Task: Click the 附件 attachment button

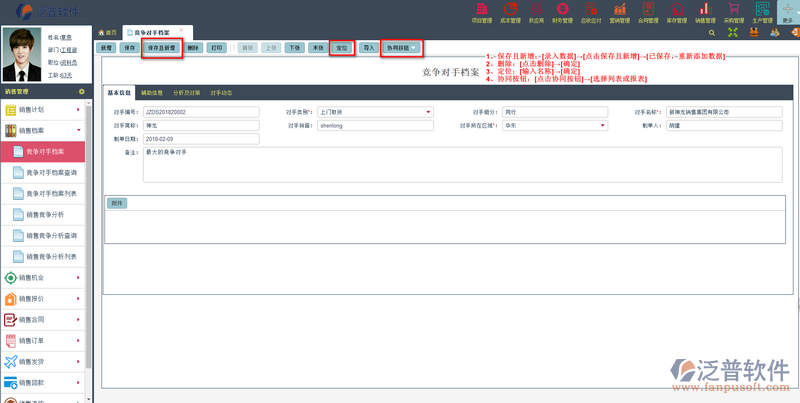Action: [117, 203]
